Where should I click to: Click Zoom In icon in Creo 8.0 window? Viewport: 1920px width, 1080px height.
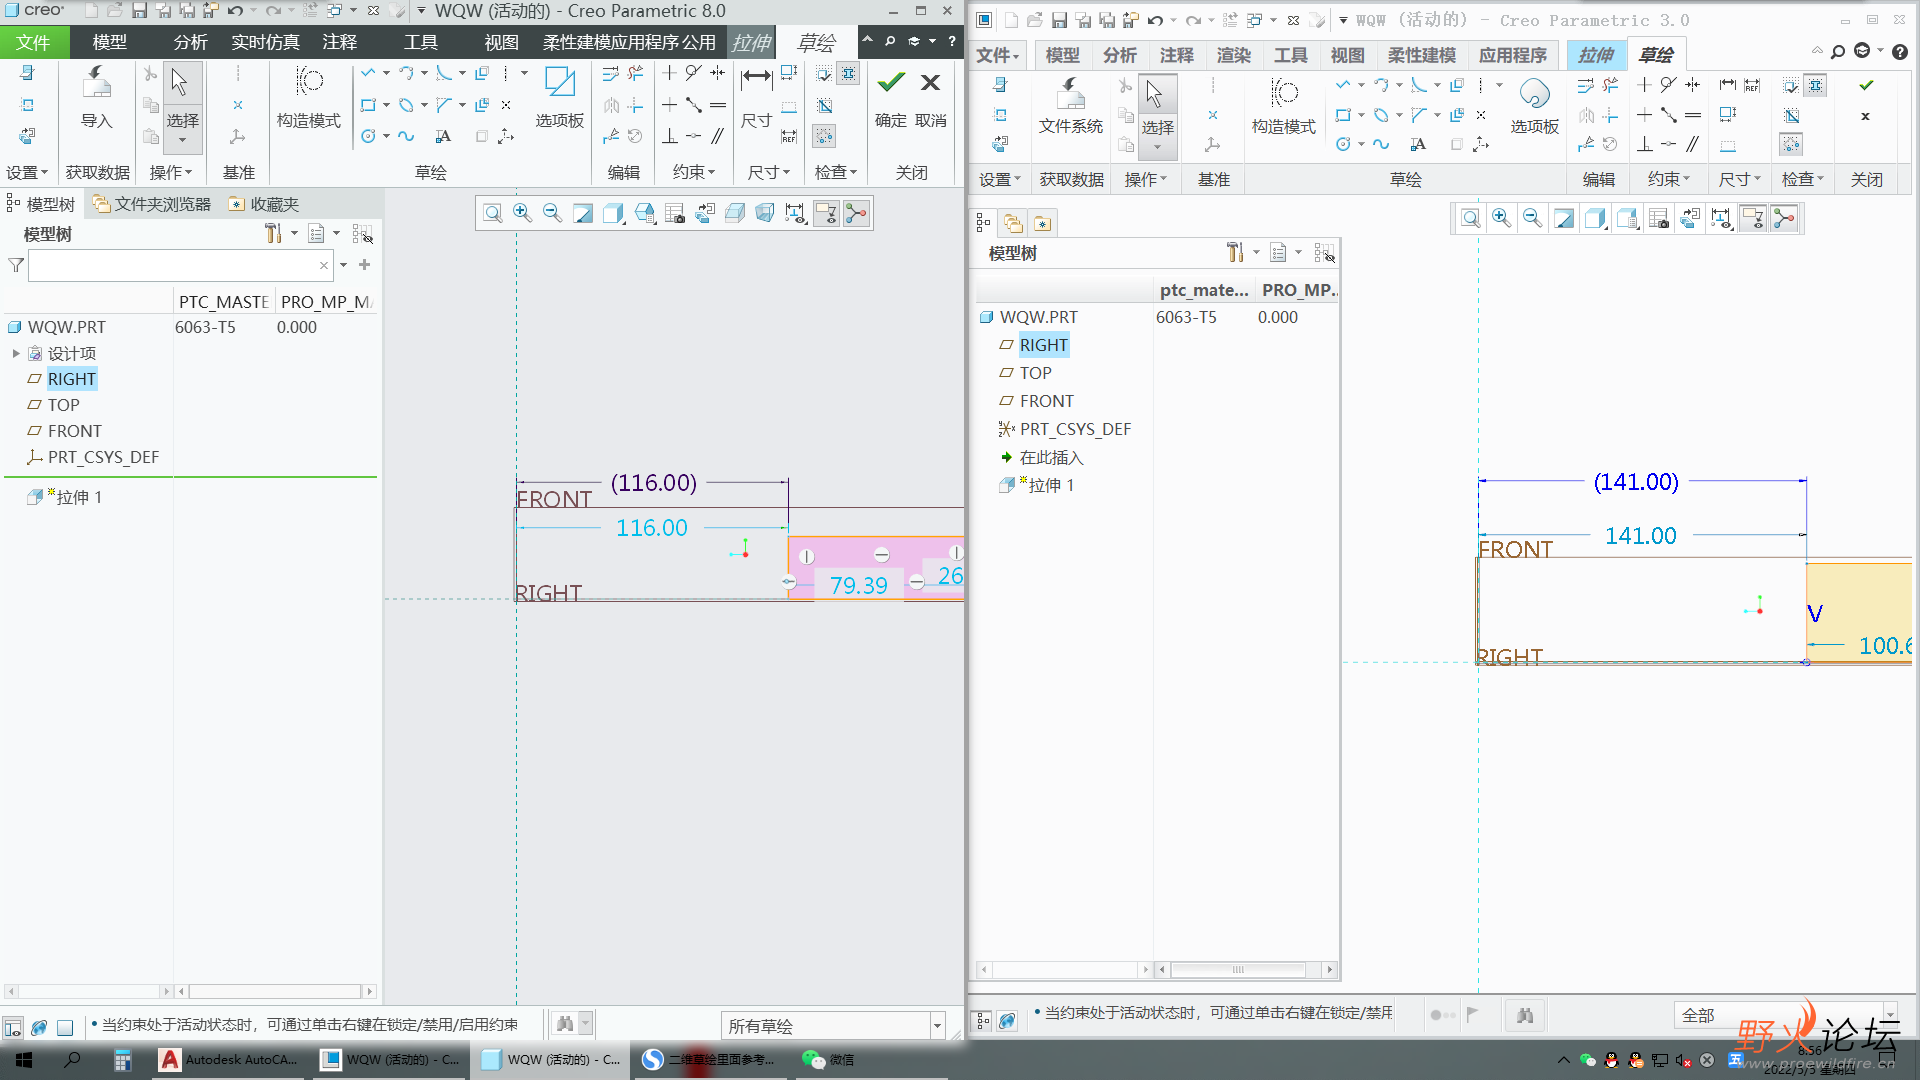click(522, 213)
